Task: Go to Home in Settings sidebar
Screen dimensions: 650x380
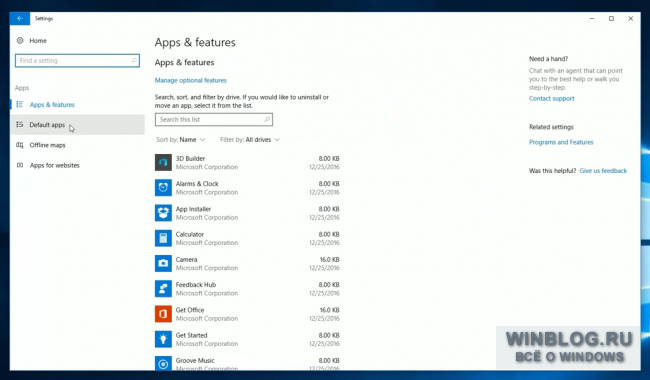Action: click(38, 41)
